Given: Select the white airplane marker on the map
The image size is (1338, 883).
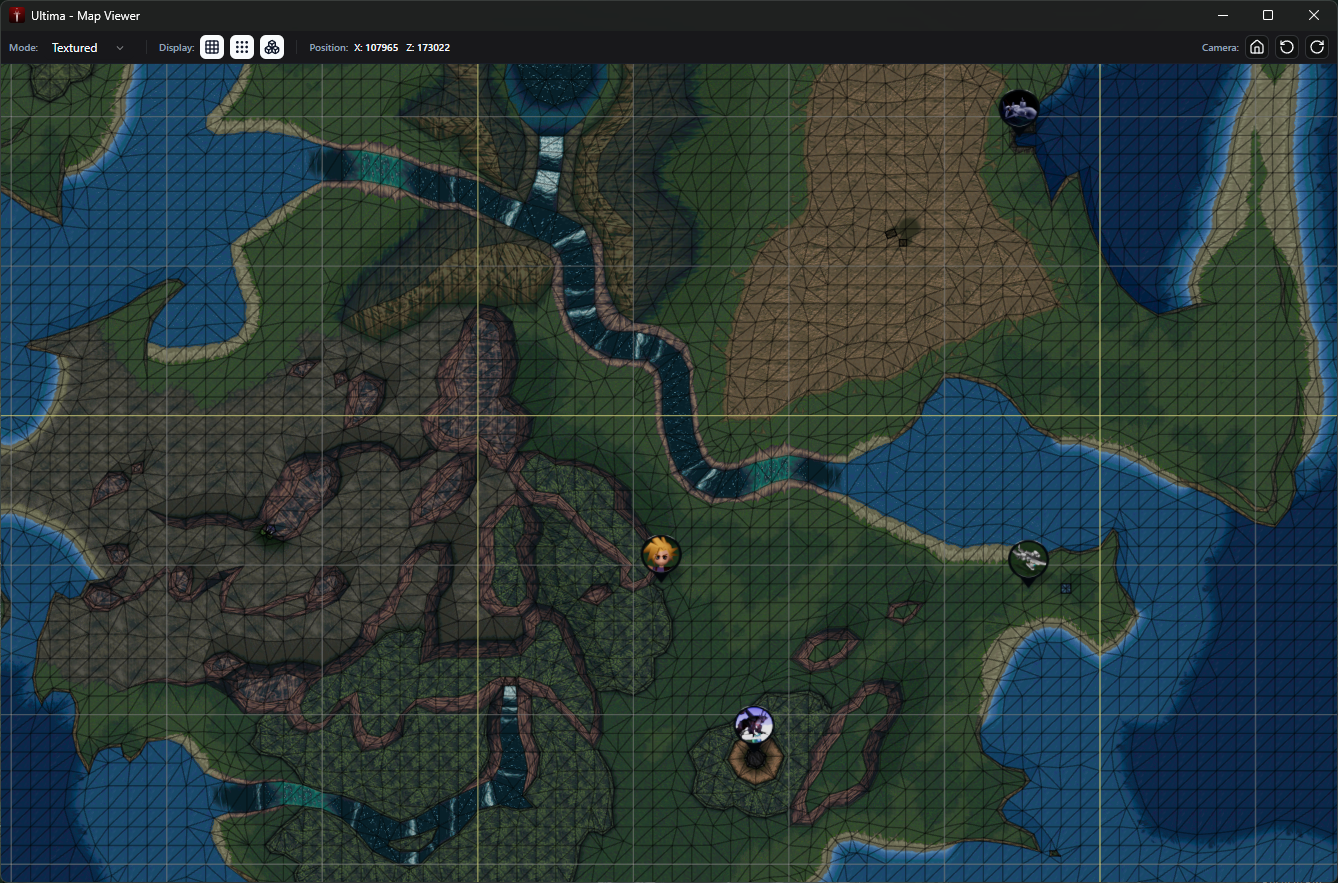Looking at the screenshot, I should [x=1027, y=562].
